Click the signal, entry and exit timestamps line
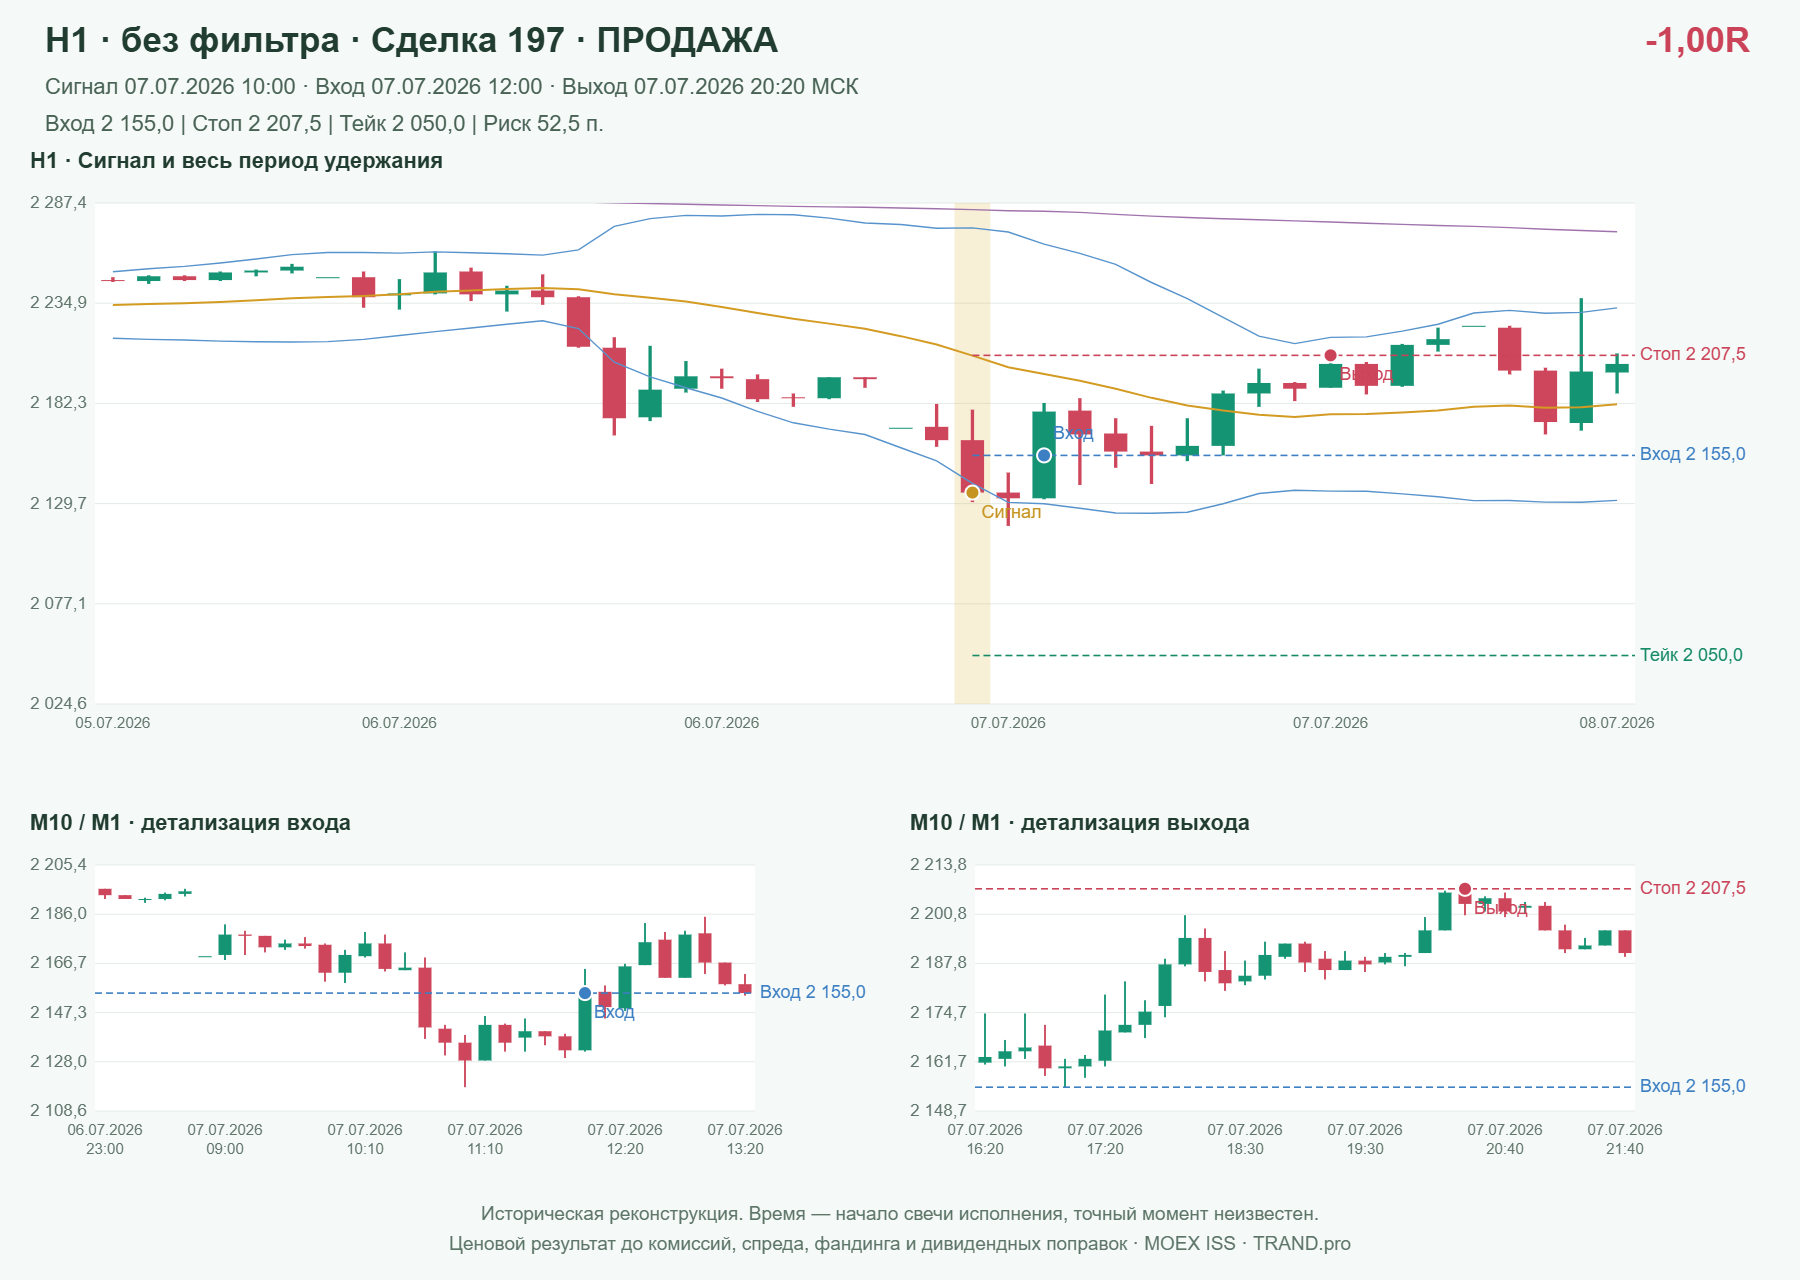Image resolution: width=1800 pixels, height=1280 pixels. click(452, 87)
